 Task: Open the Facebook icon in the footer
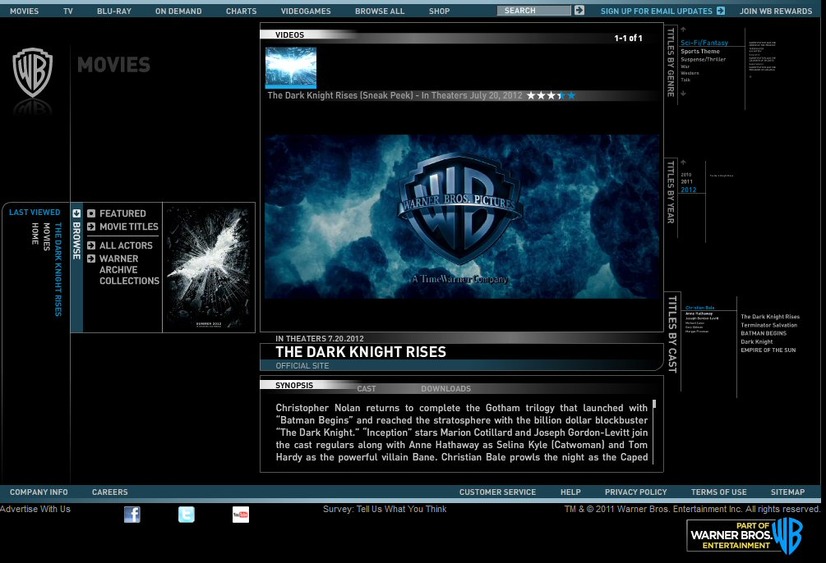(x=132, y=514)
